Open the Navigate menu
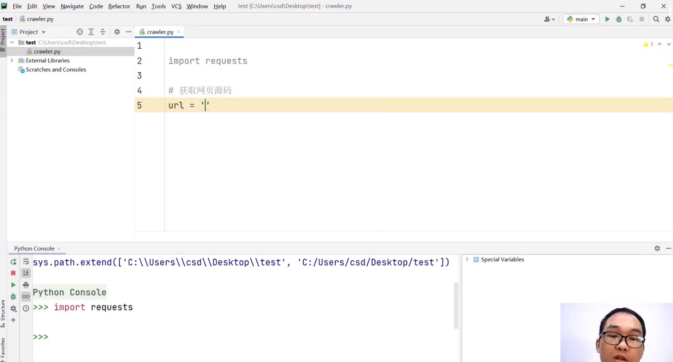Screen dimensions: 673x362 [x=72, y=6]
